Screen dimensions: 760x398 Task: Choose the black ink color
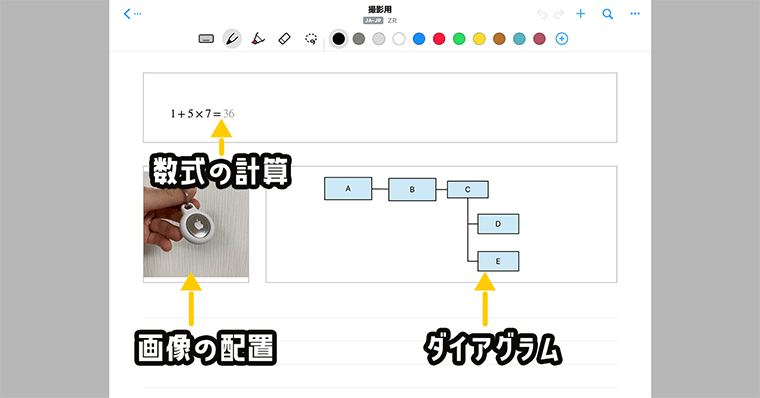tap(339, 39)
